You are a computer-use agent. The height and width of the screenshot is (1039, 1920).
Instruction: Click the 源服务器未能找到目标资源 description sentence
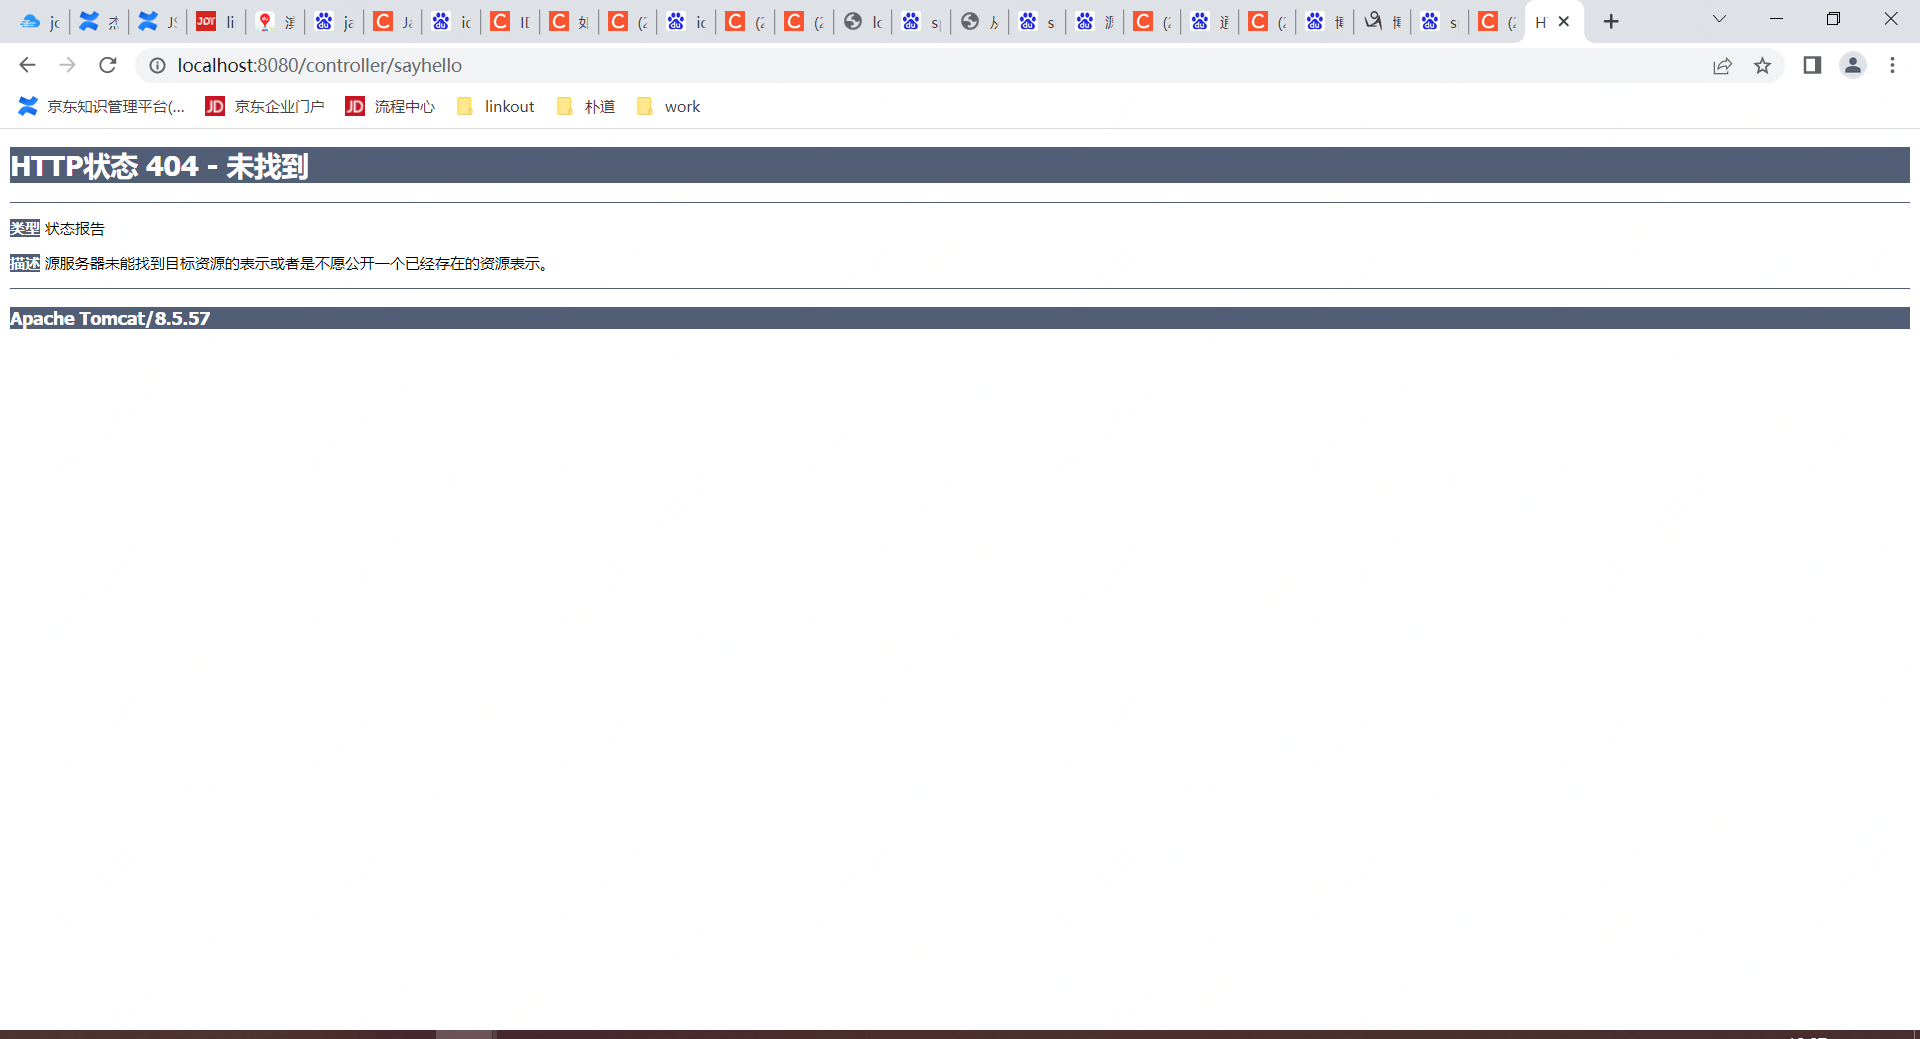(297, 264)
